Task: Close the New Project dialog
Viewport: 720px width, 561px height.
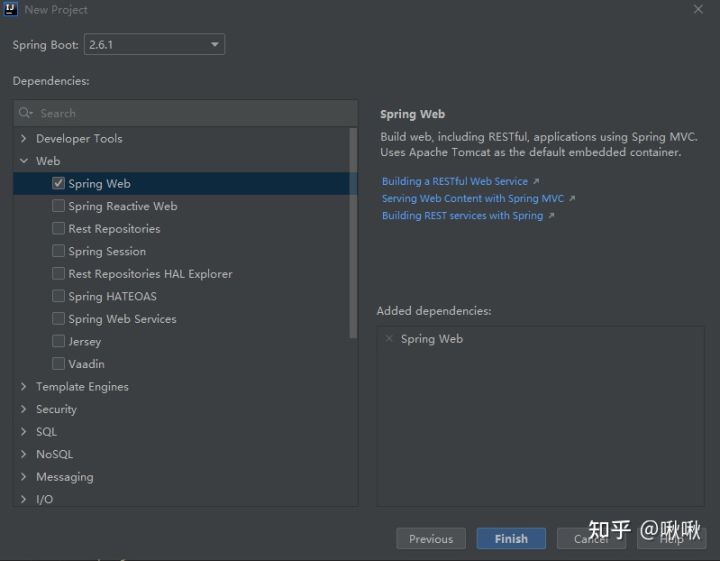Action: click(698, 9)
